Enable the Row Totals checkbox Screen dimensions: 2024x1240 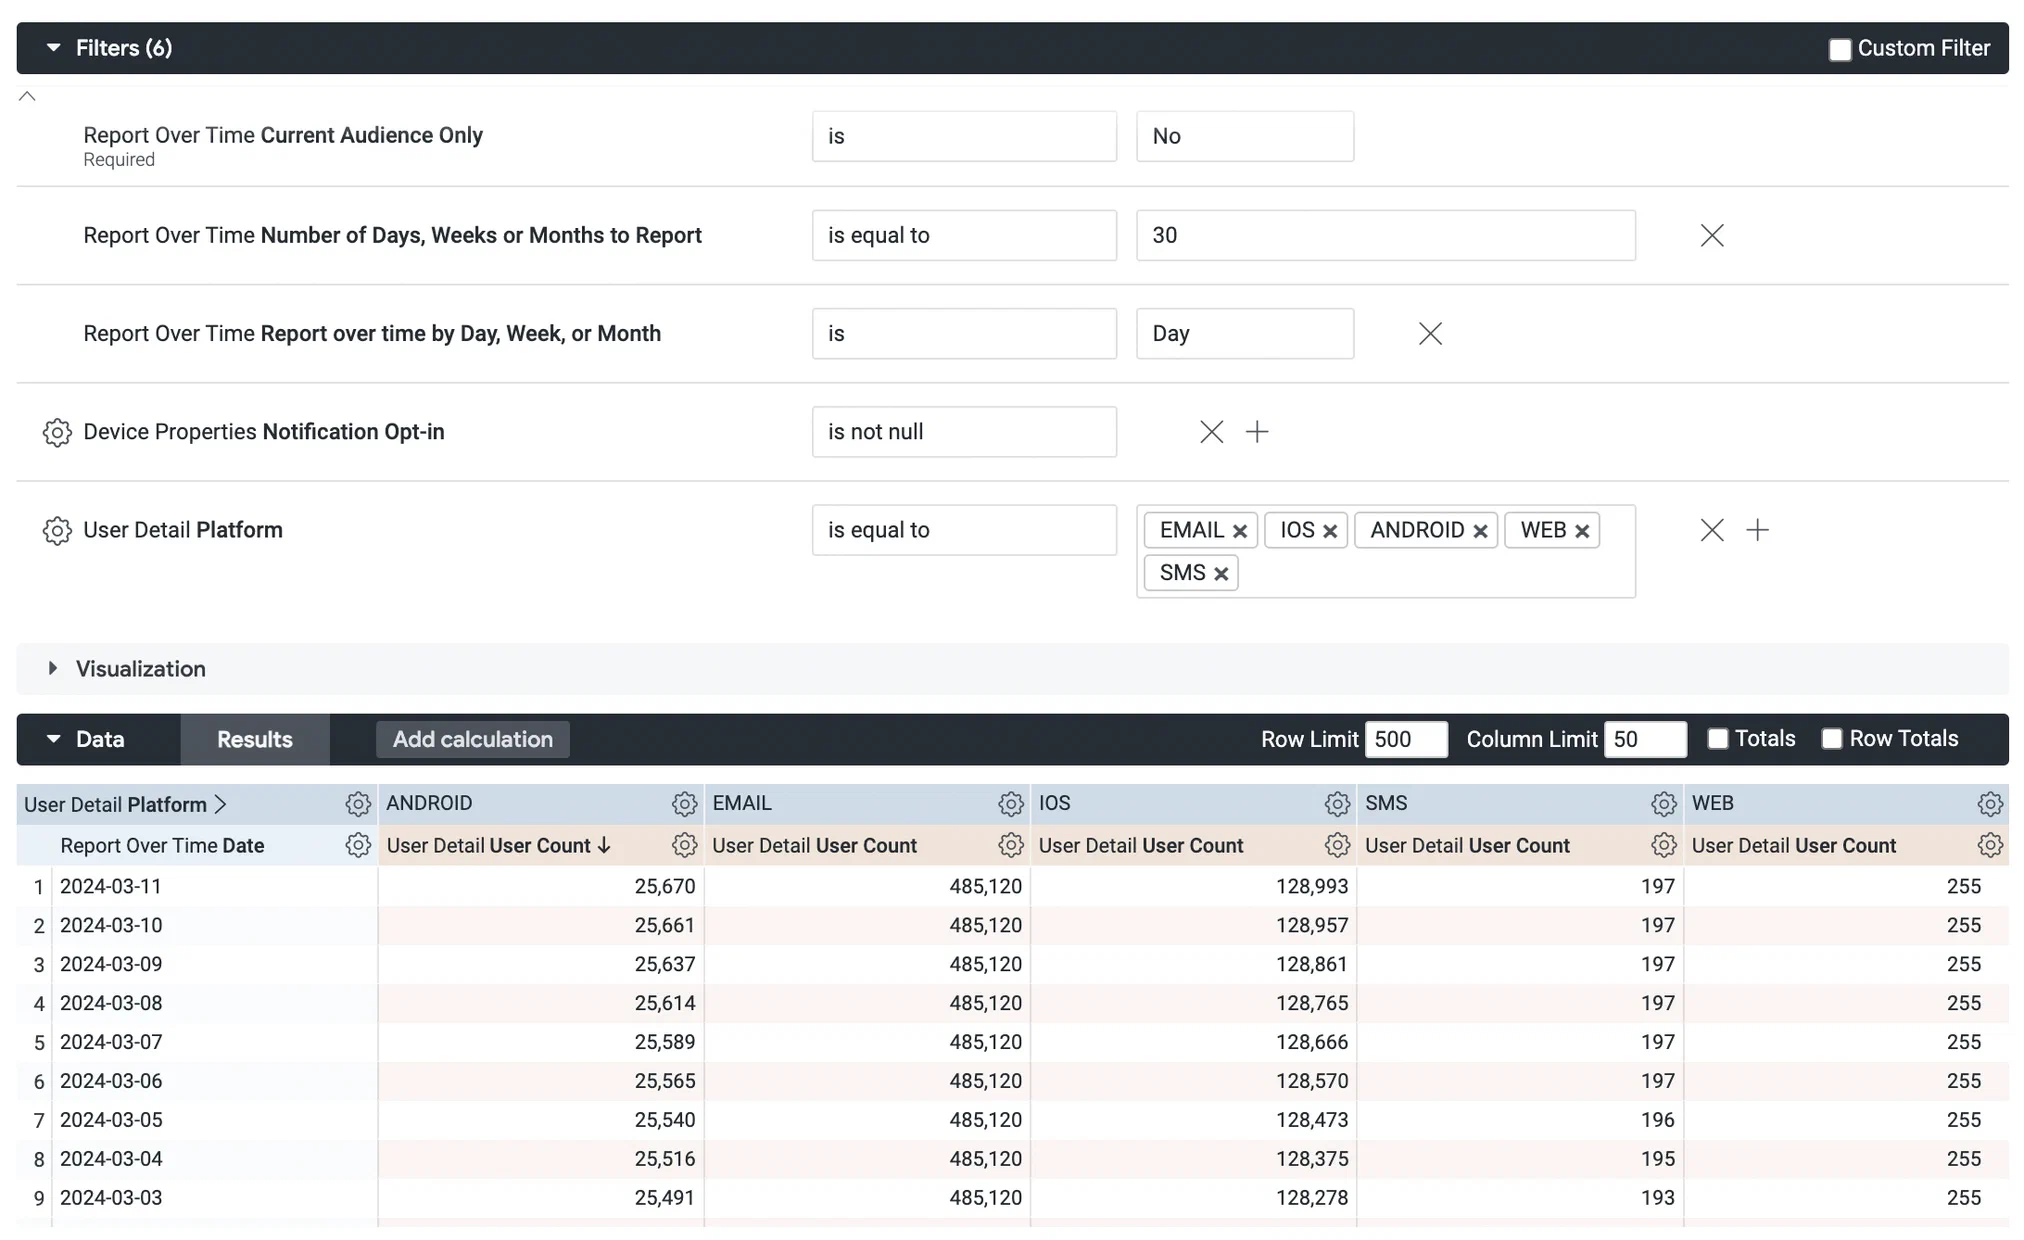1832,738
